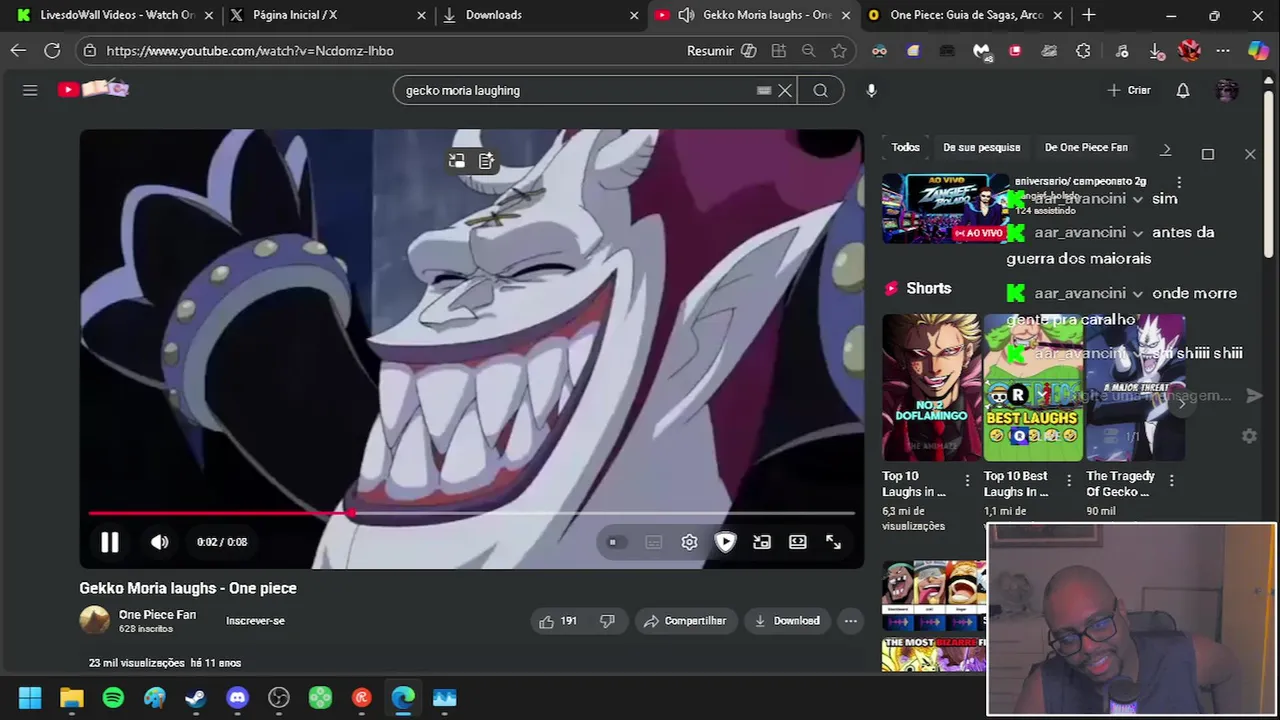
Task: Open options for Top 10 Laughs short
Action: pyautogui.click(x=967, y=481)
